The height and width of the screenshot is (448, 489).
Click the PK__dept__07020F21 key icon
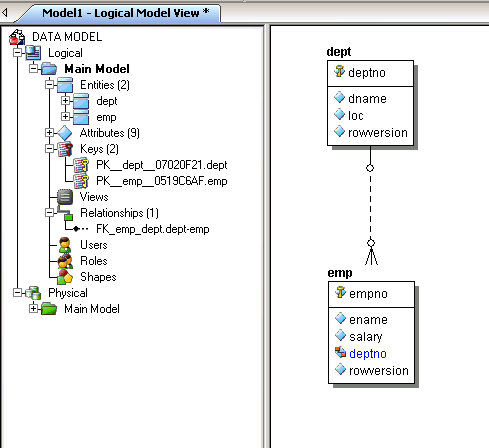(x=81, y=165)
